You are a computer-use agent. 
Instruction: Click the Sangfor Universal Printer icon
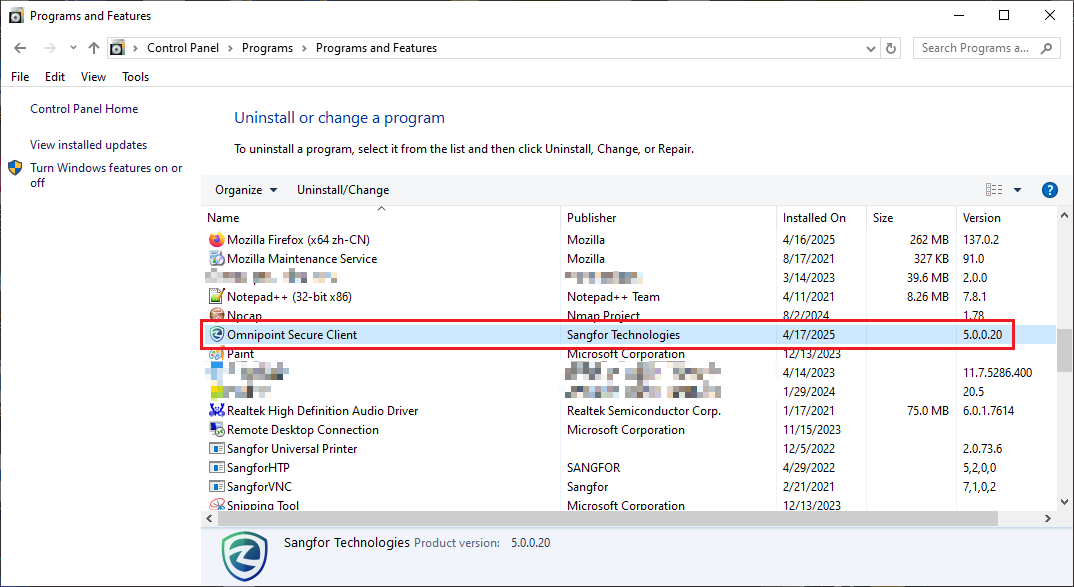[x=216, y=449]
